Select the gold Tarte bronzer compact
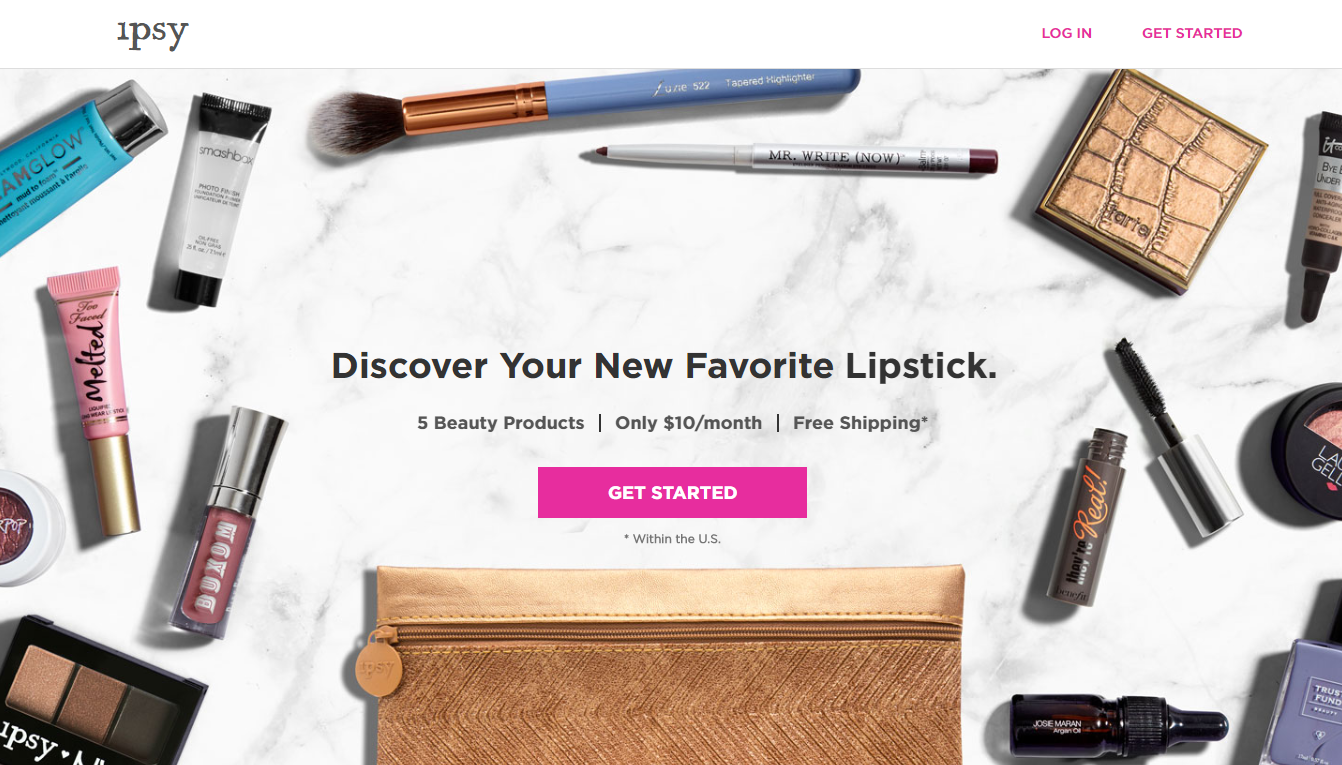 pos(1151,179)
